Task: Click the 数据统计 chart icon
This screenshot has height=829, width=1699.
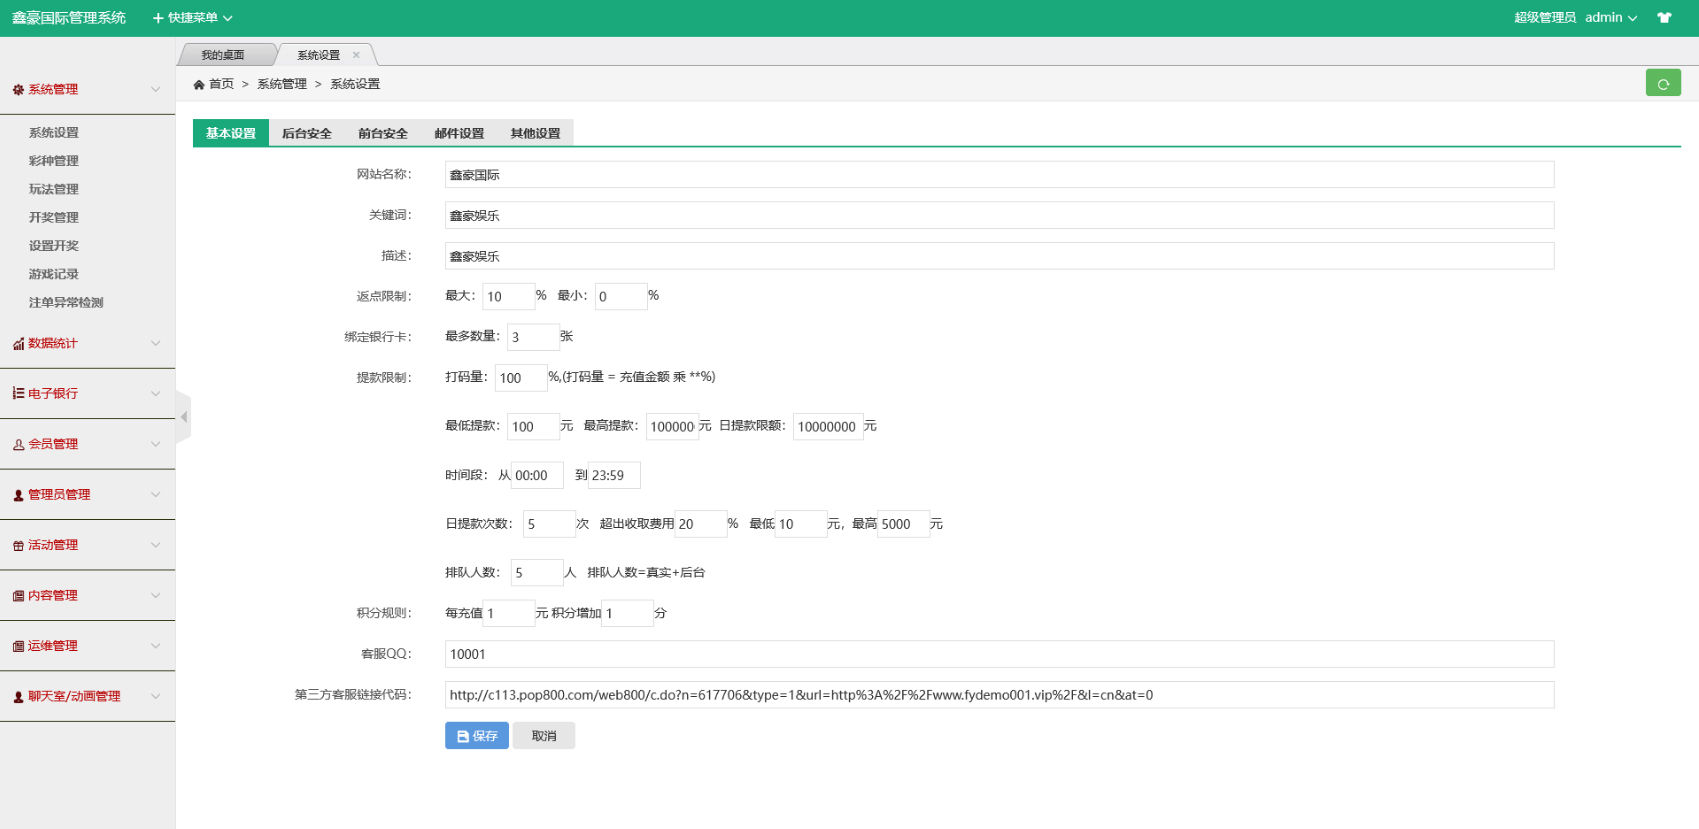Action: [18, 344]
